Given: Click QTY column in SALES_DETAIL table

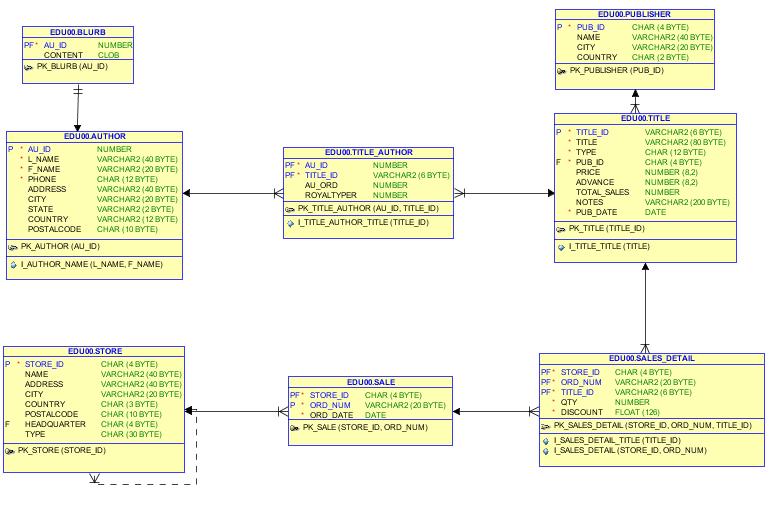Looking at the screenshot, I should [569, 402].
